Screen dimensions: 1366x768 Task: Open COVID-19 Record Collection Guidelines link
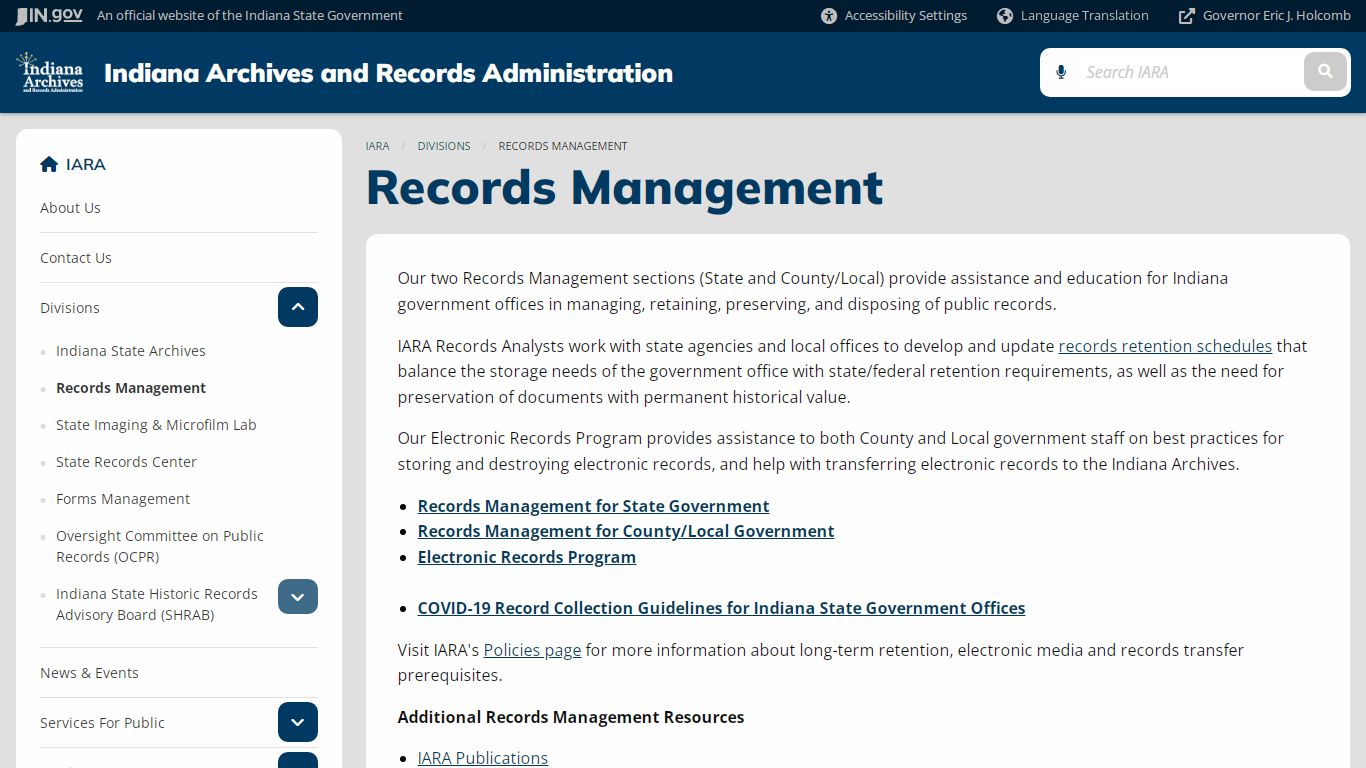[x=722, y=608]
